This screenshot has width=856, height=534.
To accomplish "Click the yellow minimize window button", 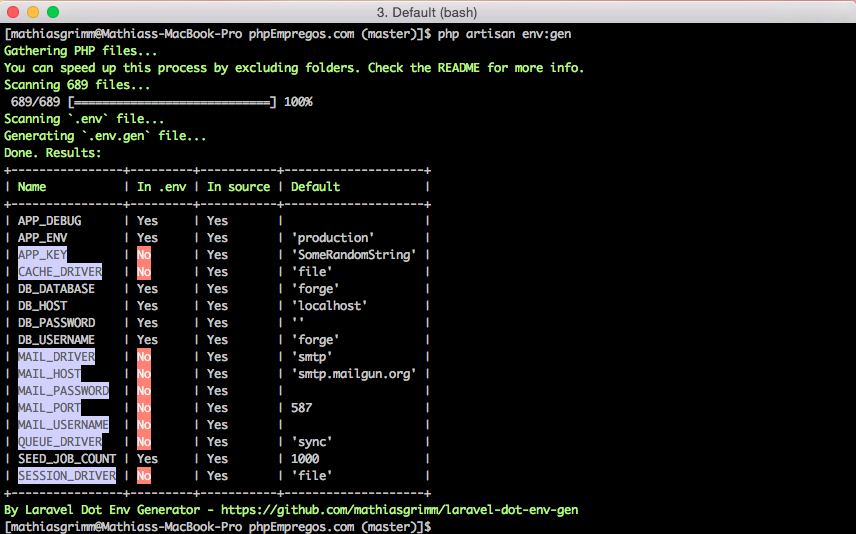I will [33, 12].
